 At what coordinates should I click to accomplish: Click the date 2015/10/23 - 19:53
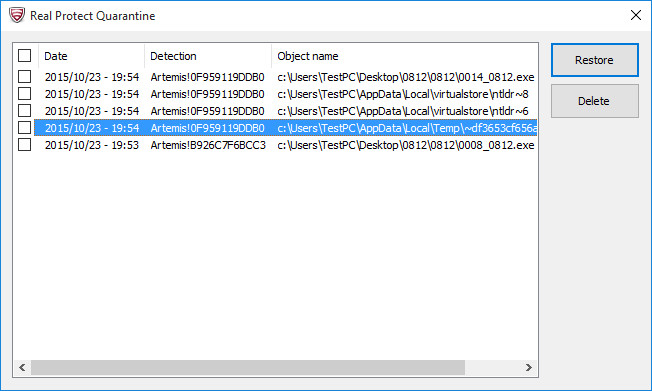point(92,145)
